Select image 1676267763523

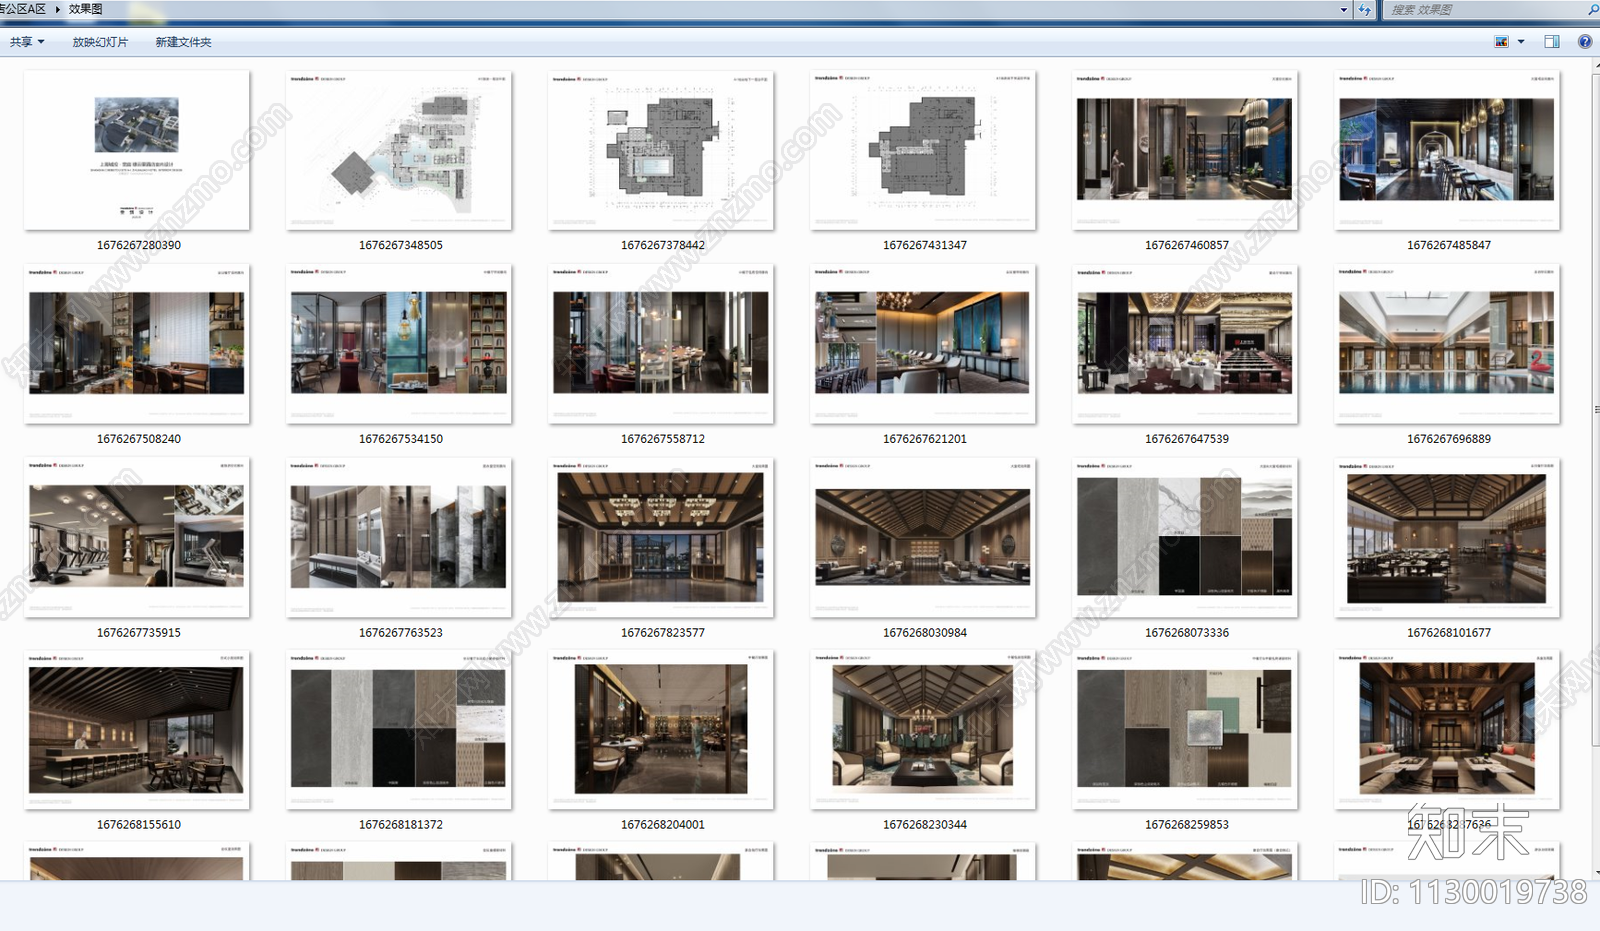click(399, 538)
